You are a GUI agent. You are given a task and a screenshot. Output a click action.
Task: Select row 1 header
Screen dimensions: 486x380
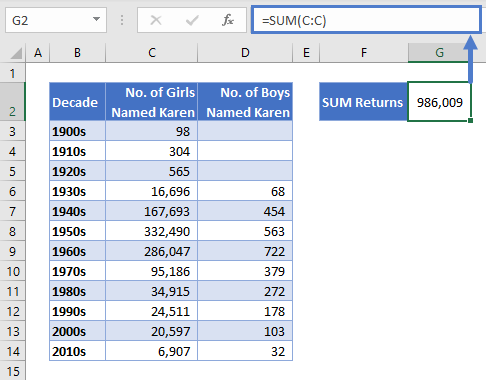coord(12,73)
